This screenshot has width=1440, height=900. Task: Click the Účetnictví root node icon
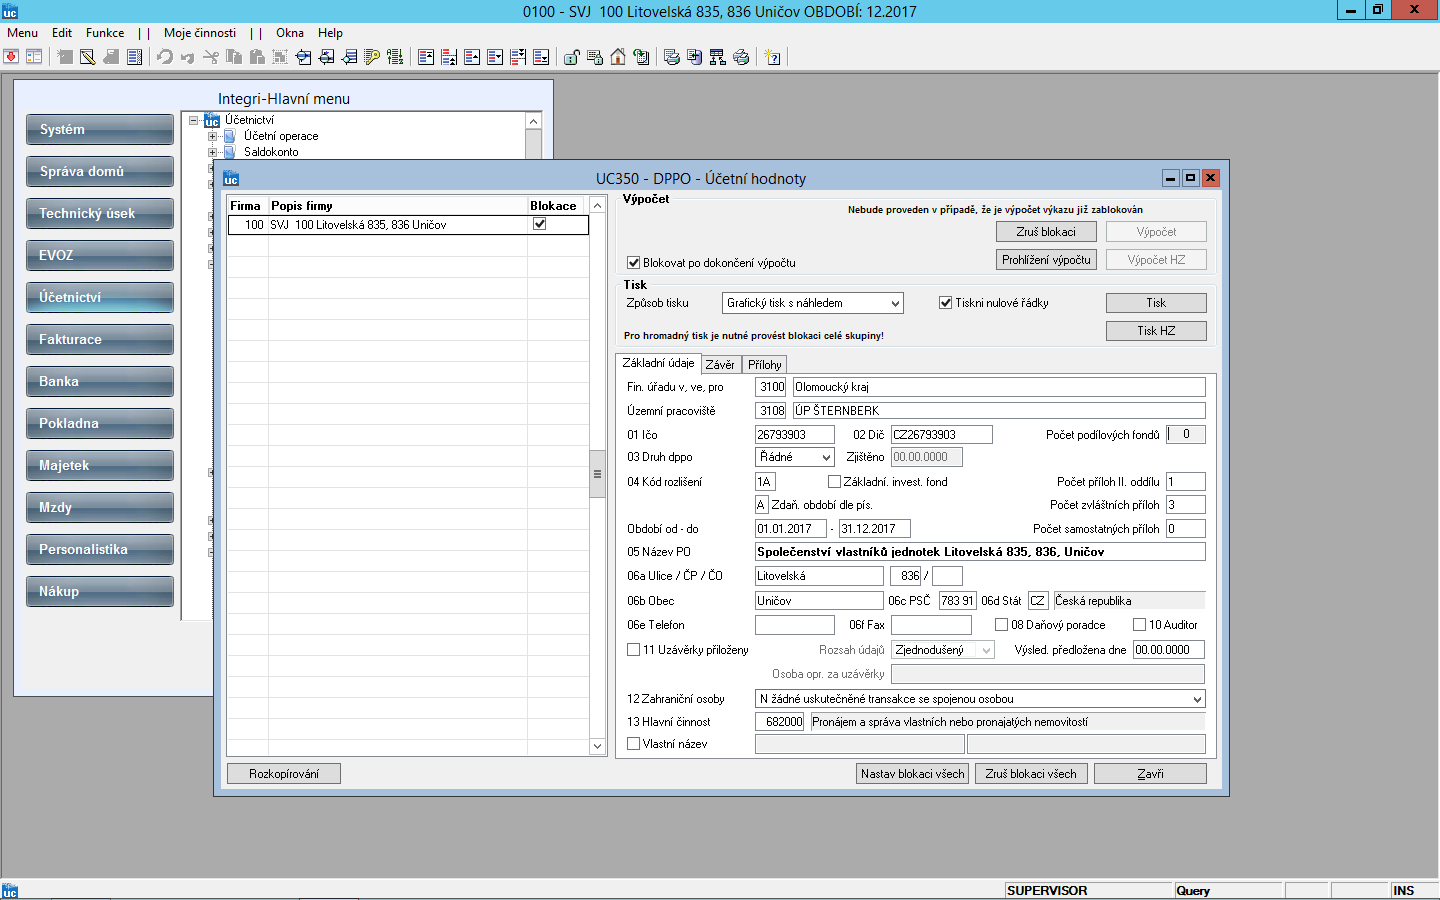[x=211, y=120]
